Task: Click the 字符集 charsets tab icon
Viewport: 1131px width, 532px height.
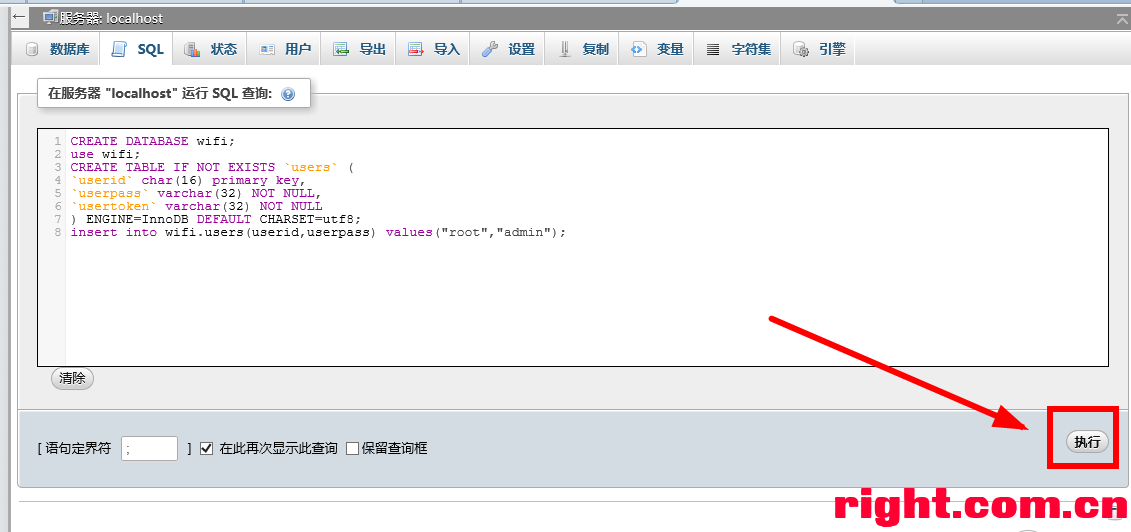Action: [713, 49]
